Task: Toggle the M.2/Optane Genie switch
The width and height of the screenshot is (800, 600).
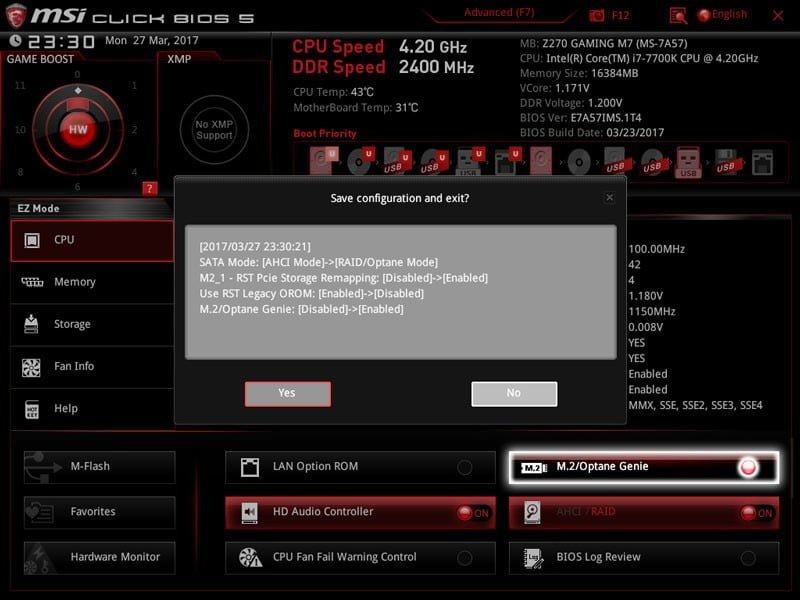Action: point(747,467)
